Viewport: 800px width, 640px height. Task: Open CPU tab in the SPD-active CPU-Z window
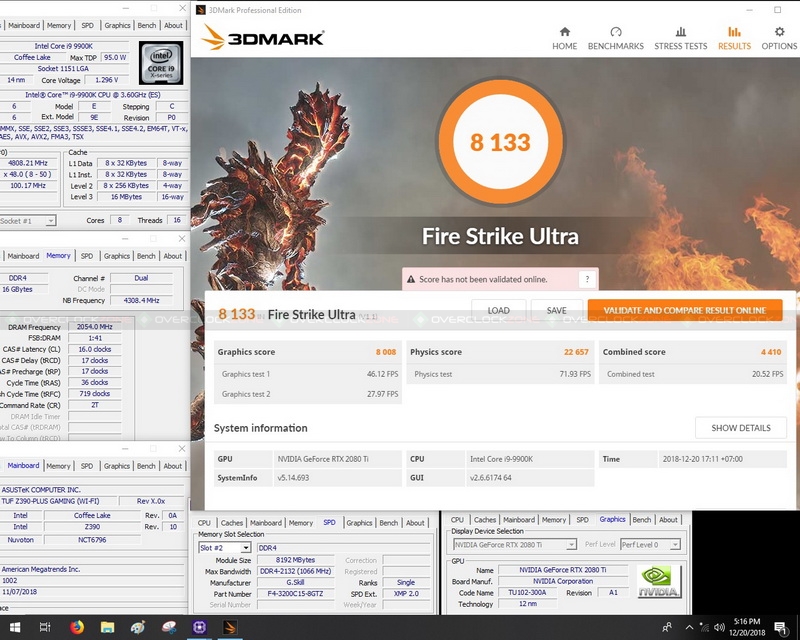coord(204,523)
